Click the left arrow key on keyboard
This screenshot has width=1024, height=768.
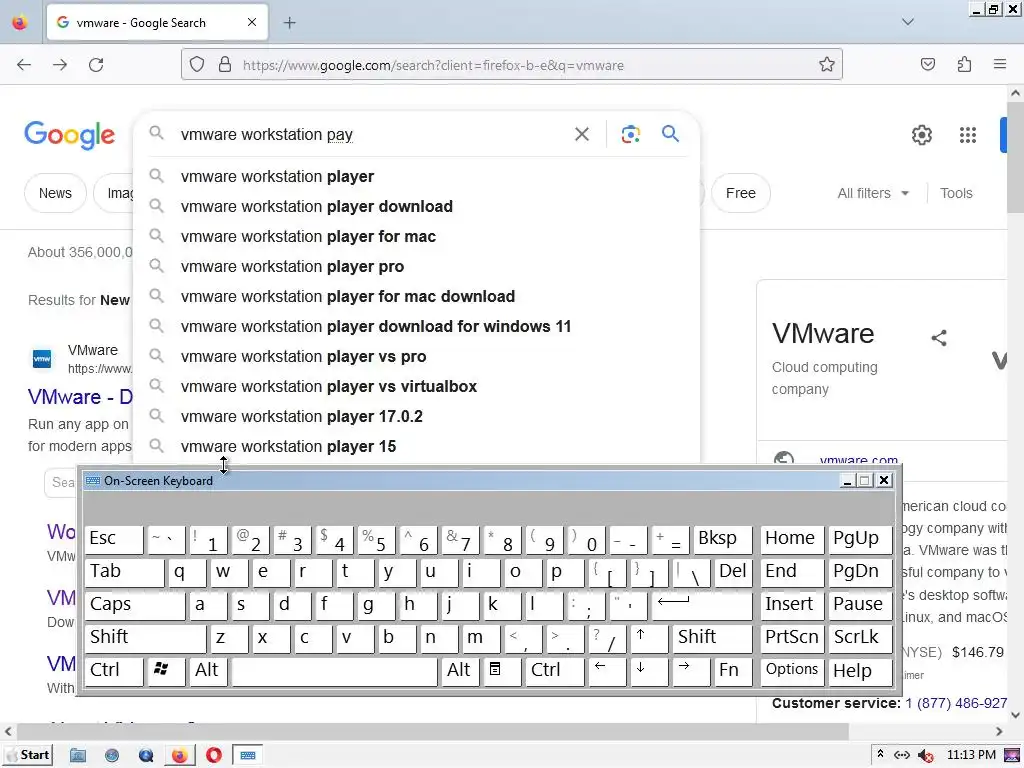coord(607,671)
